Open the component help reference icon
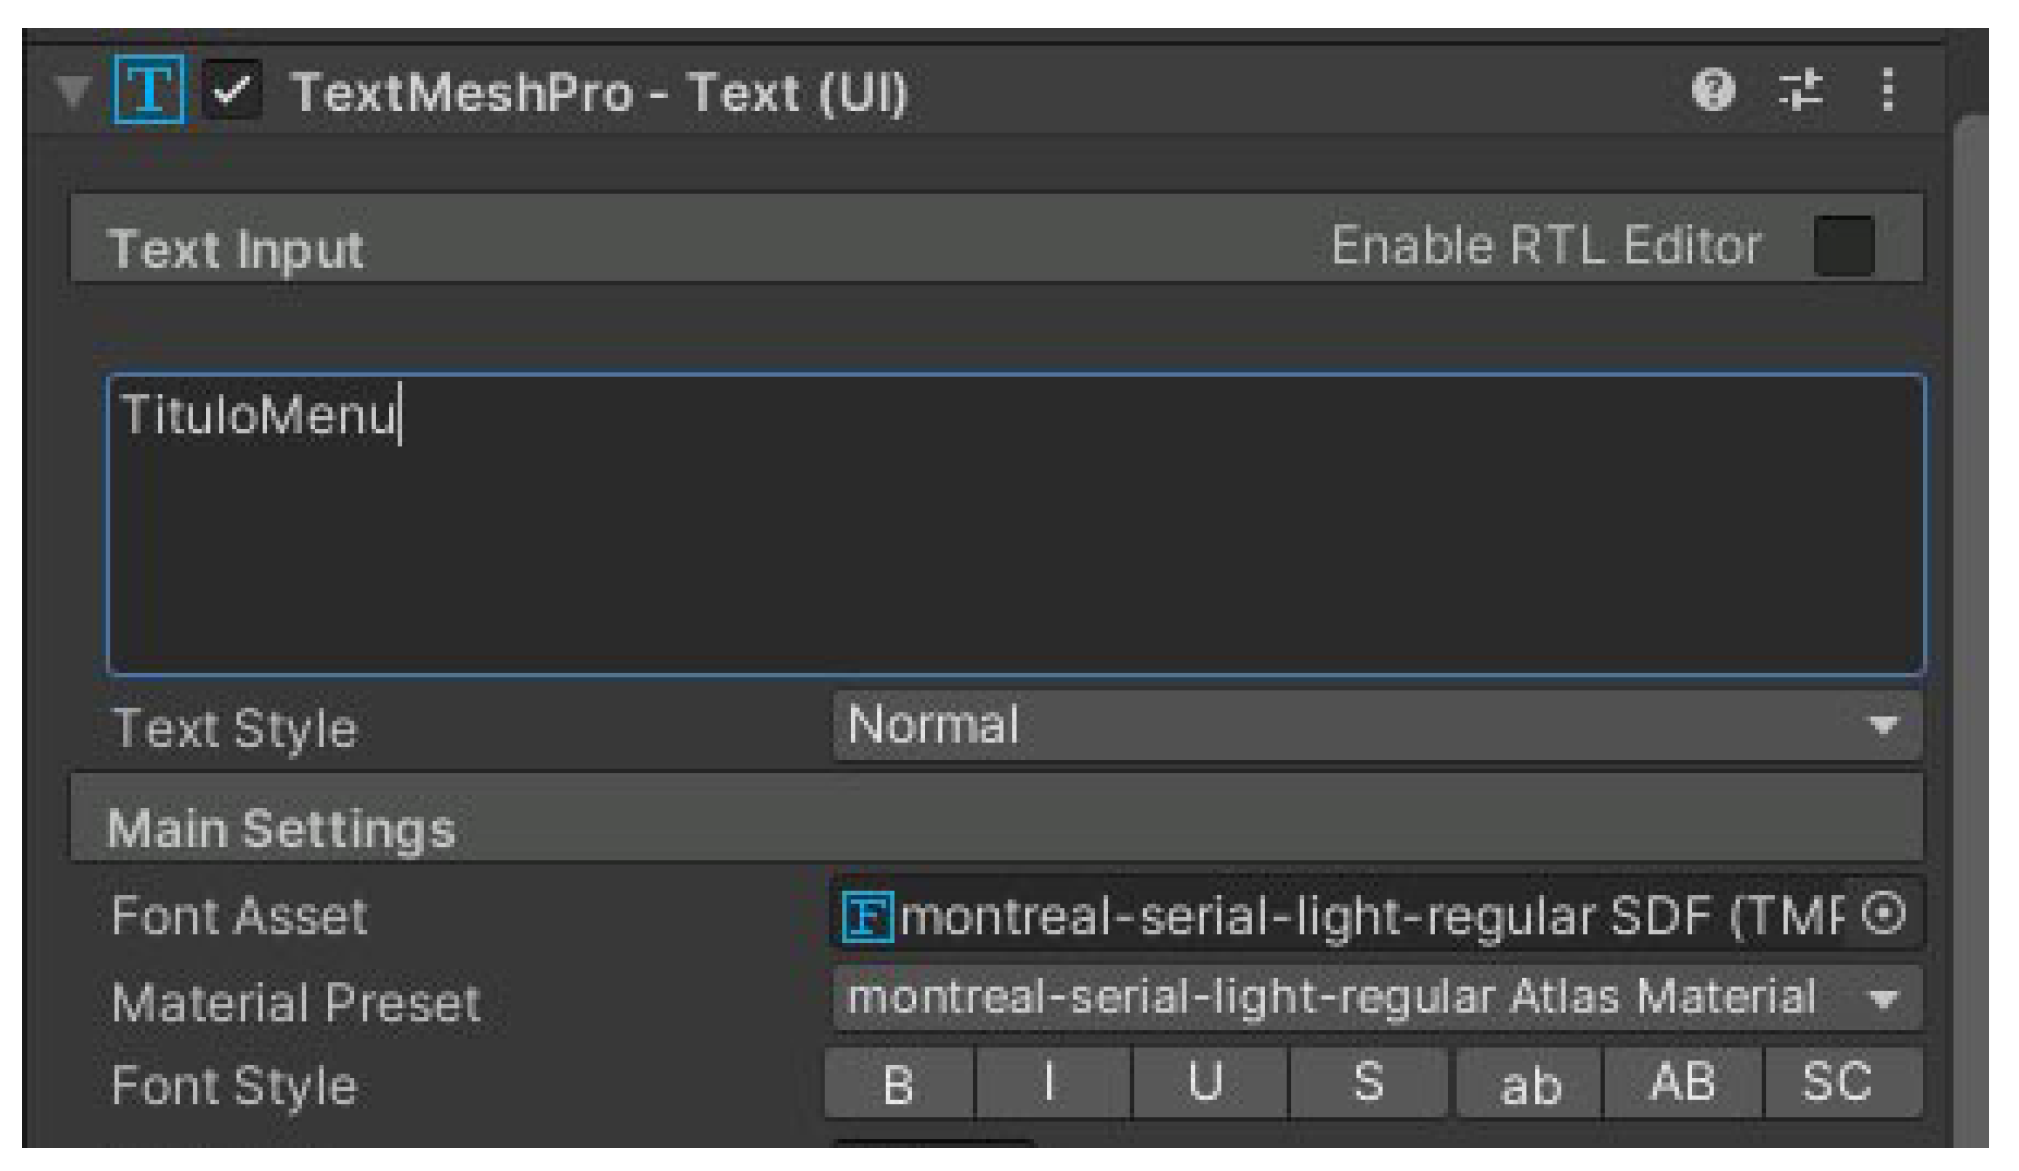The height and width of the screenshot is (1171, 2019). tap(1712, 90)
